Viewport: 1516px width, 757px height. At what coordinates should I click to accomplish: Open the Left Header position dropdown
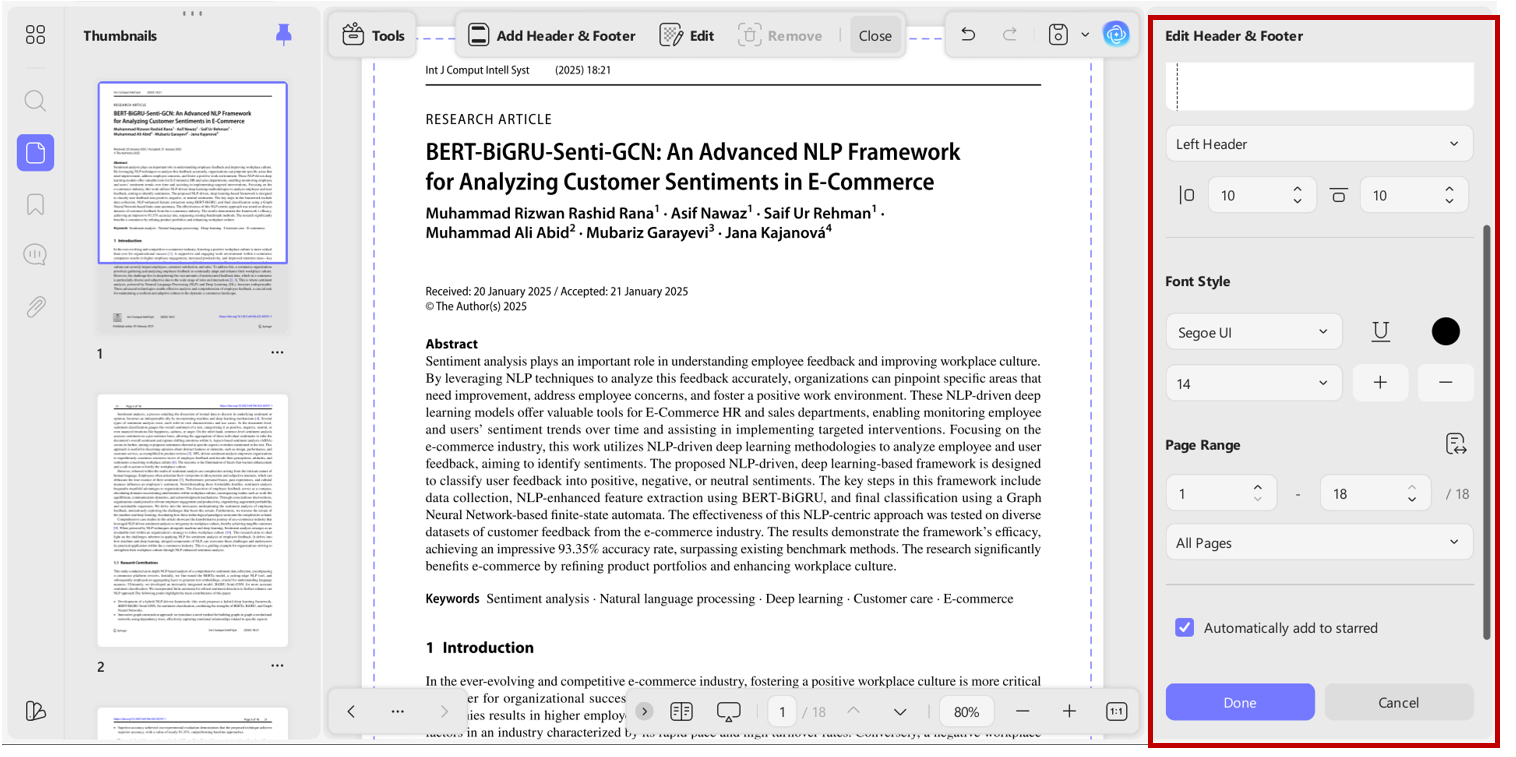(x=1319, y=144)
